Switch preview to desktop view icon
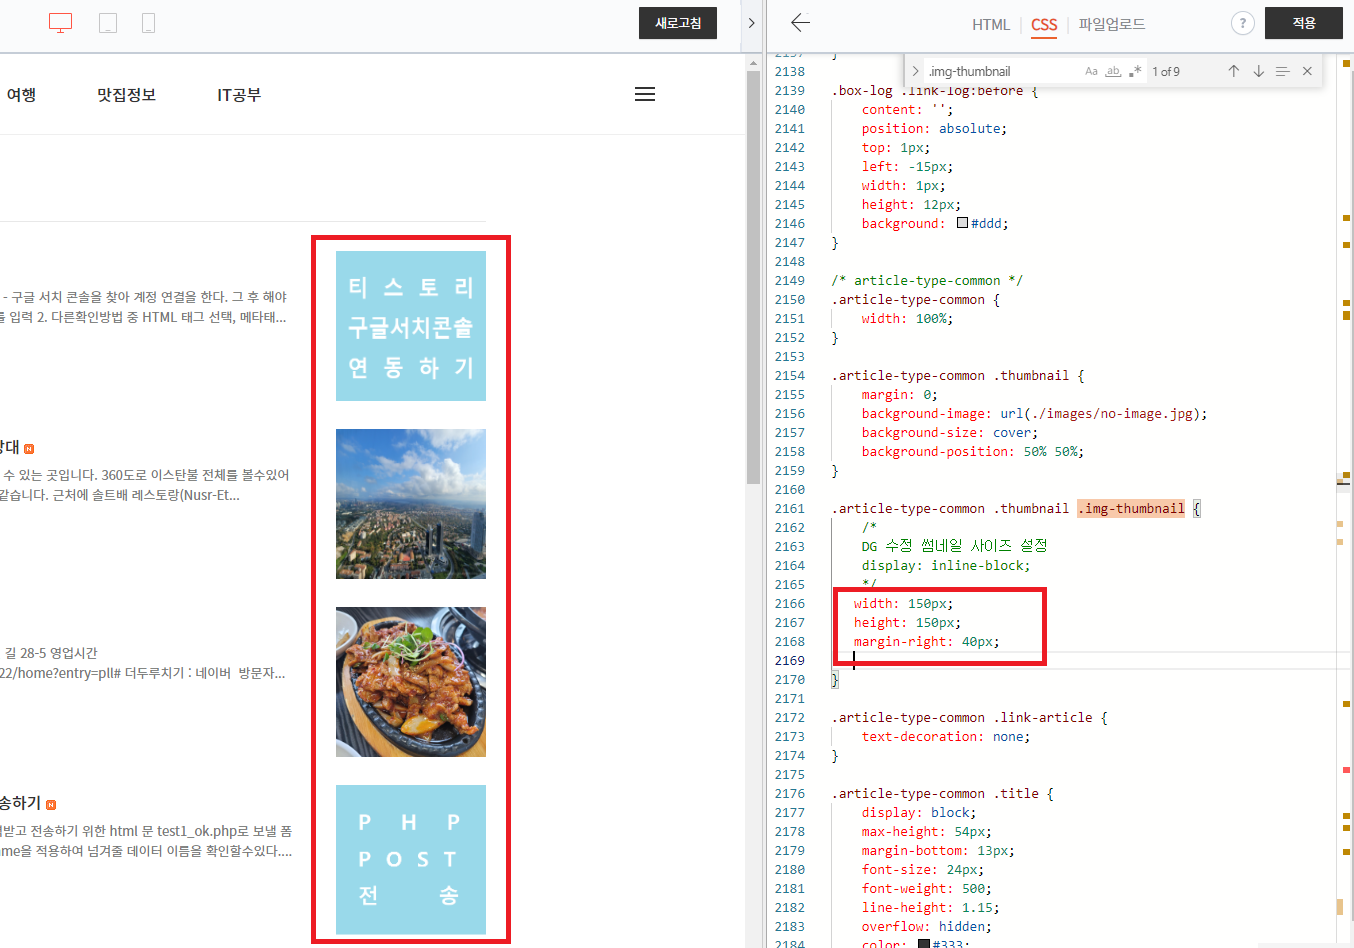 point(60,23)
